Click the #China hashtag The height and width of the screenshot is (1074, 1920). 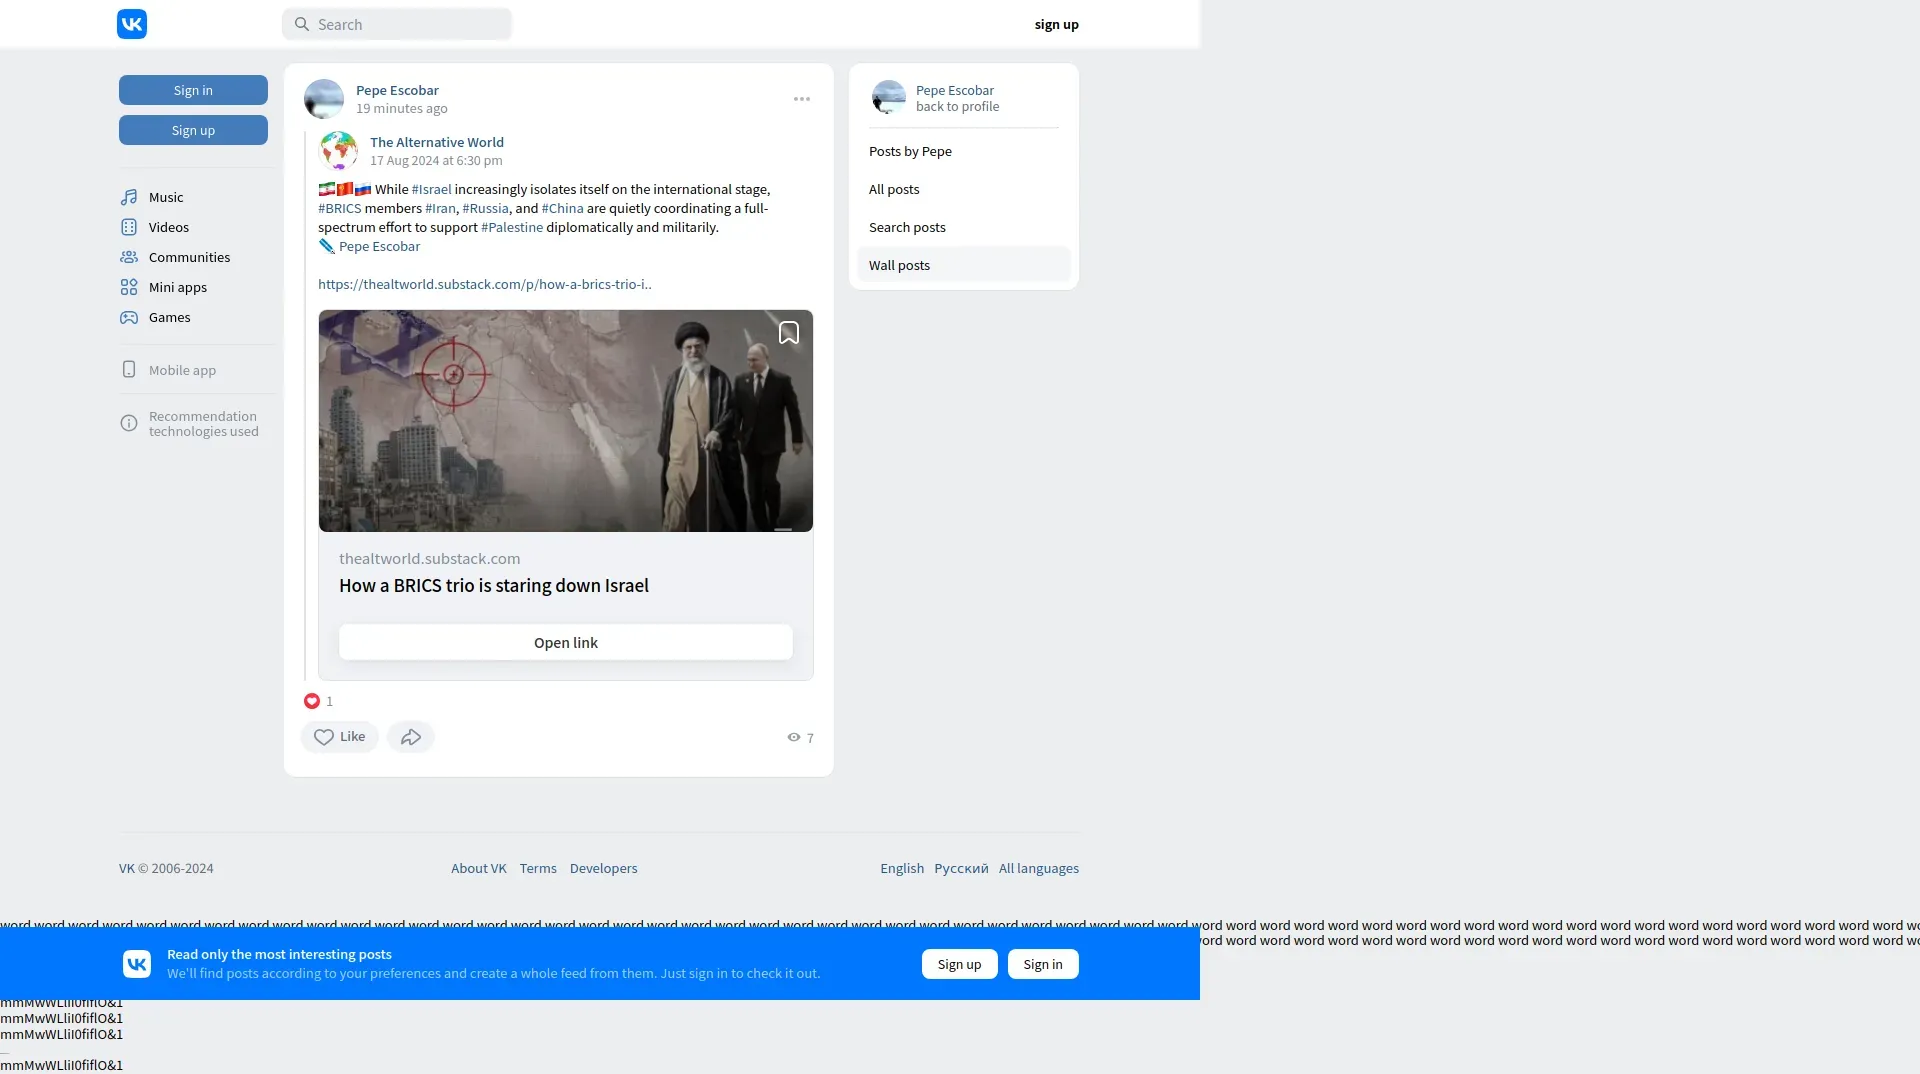click(x=562, y=208)
